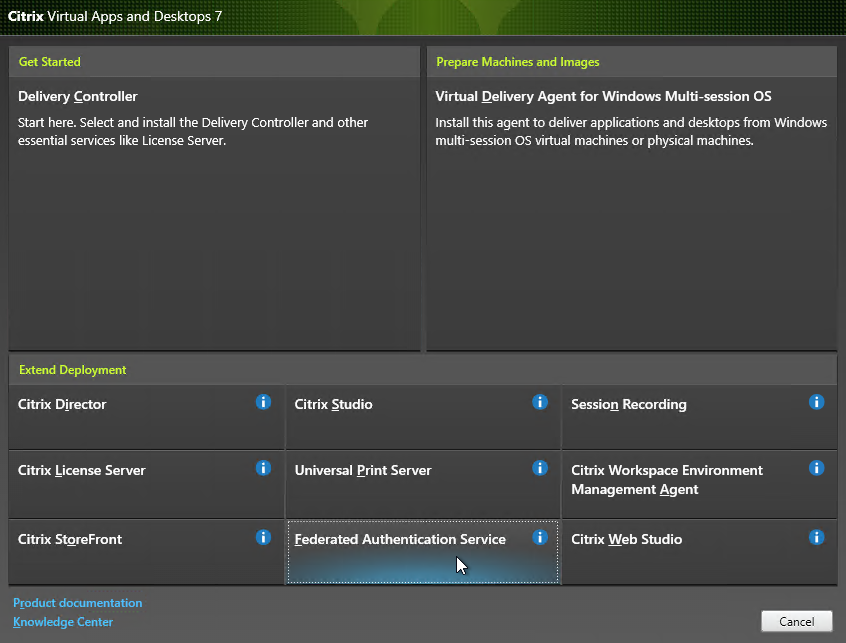Open info icon for Citrix Director
The width and height of the screenshot is (846, 643).
pyautogui.click(x=263, y=402)
